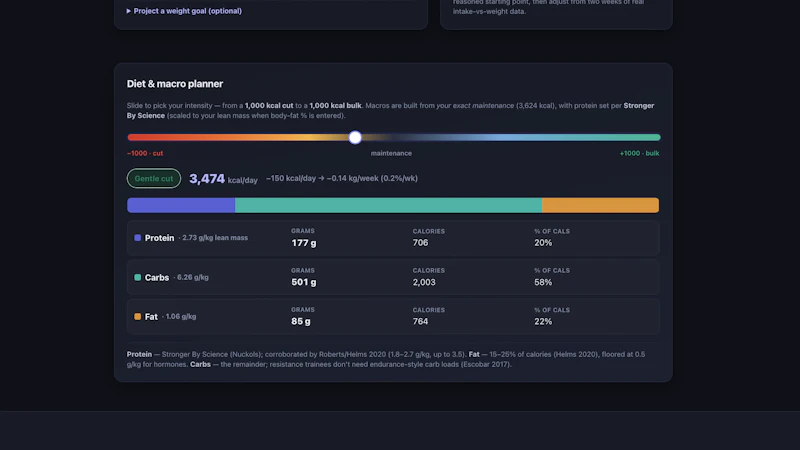Click '−150 kcal/day → −0.14 kg/week' text
800x450 pixels.
[342, 178]
